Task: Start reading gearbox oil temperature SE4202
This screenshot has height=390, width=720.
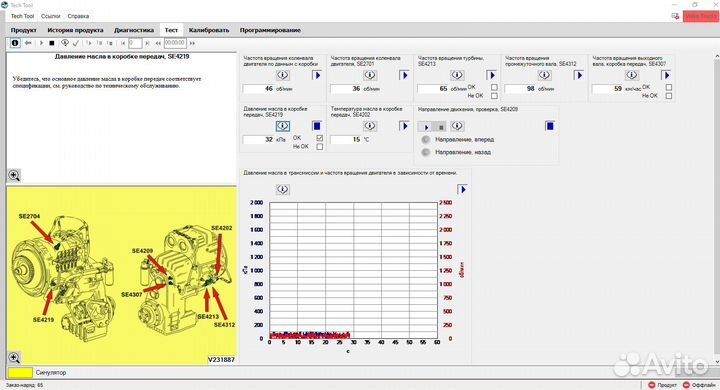Action: coord(404,126)
